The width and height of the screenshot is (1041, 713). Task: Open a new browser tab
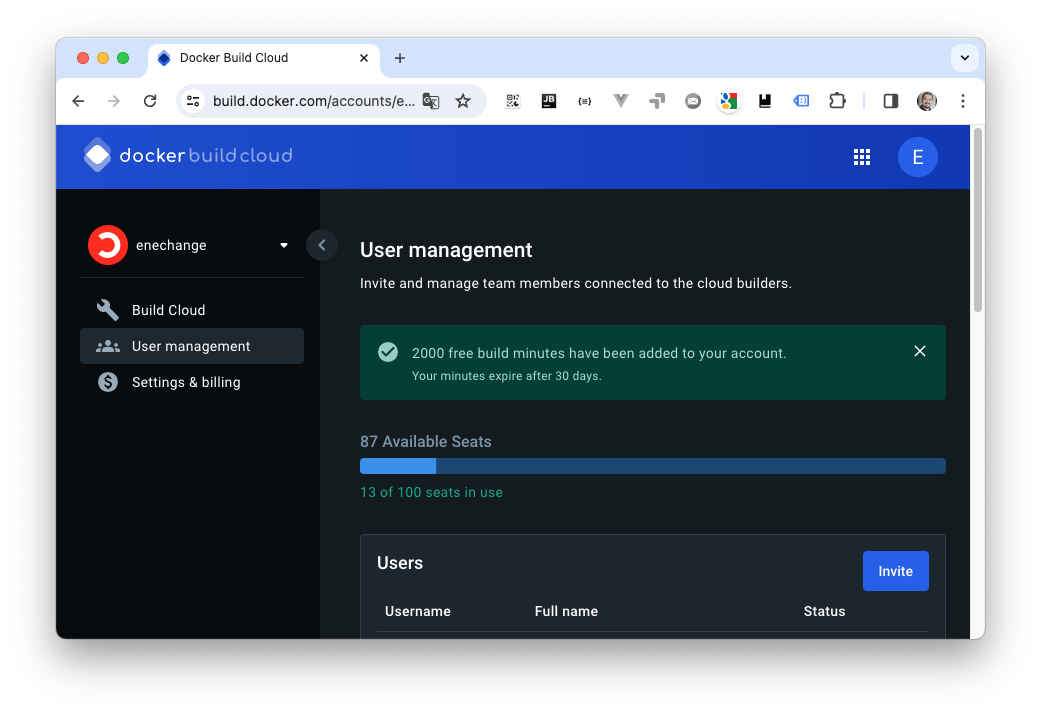pyautogui.click(x=400, y=58)
